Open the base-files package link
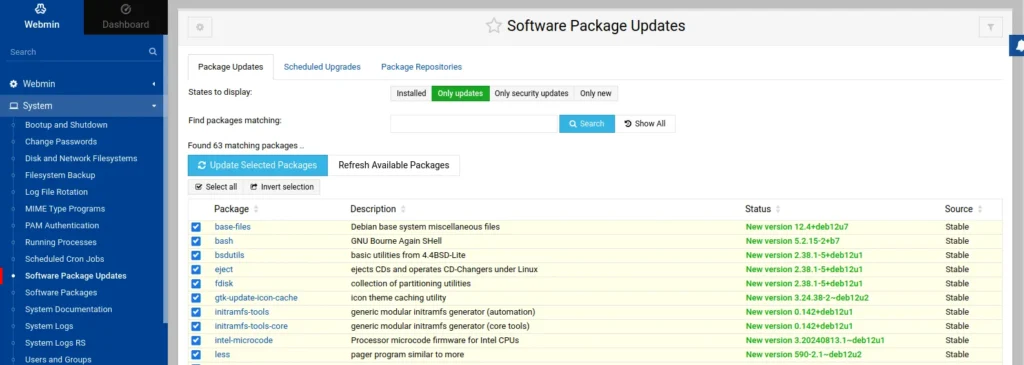The width and height of the screenshot is (1024, 365). coord(232,227)
